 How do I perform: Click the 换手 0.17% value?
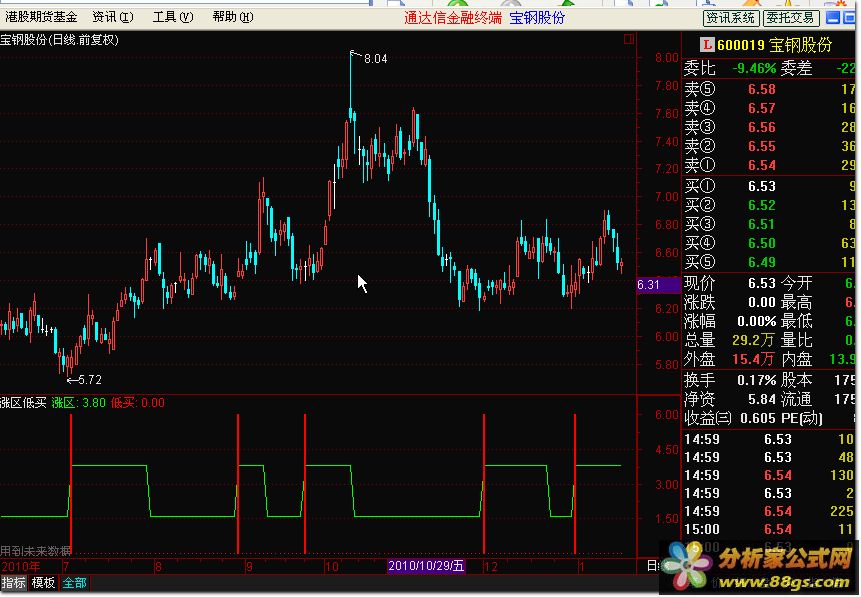click(756, 380)
